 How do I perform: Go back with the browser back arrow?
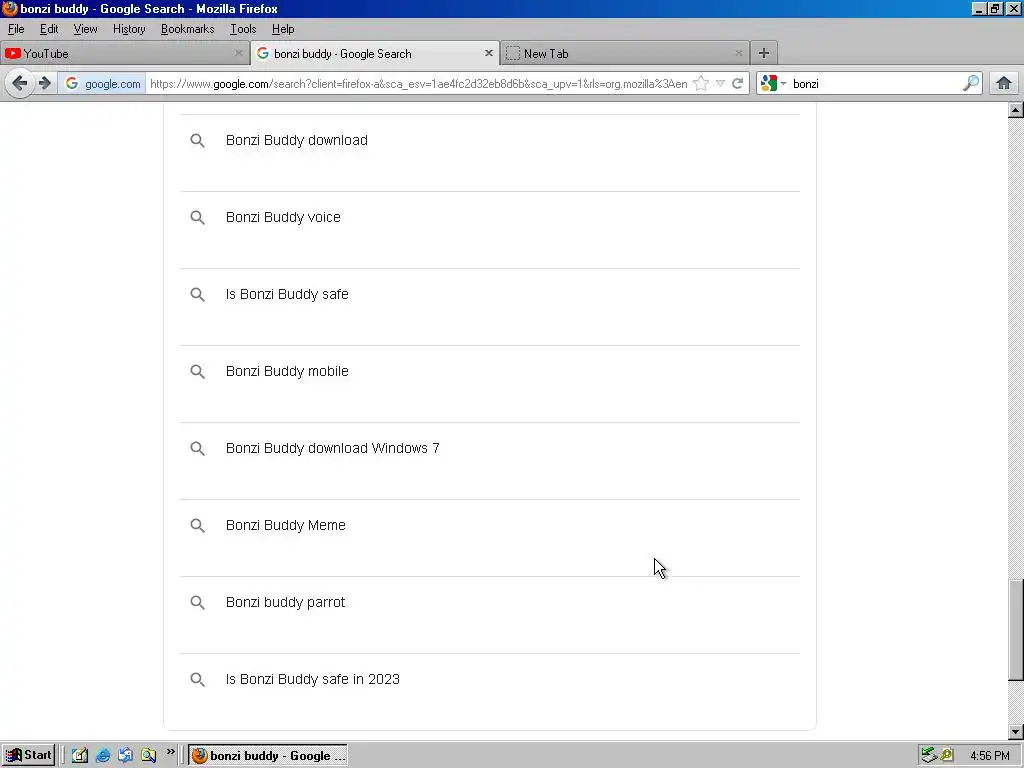[20, 84]
